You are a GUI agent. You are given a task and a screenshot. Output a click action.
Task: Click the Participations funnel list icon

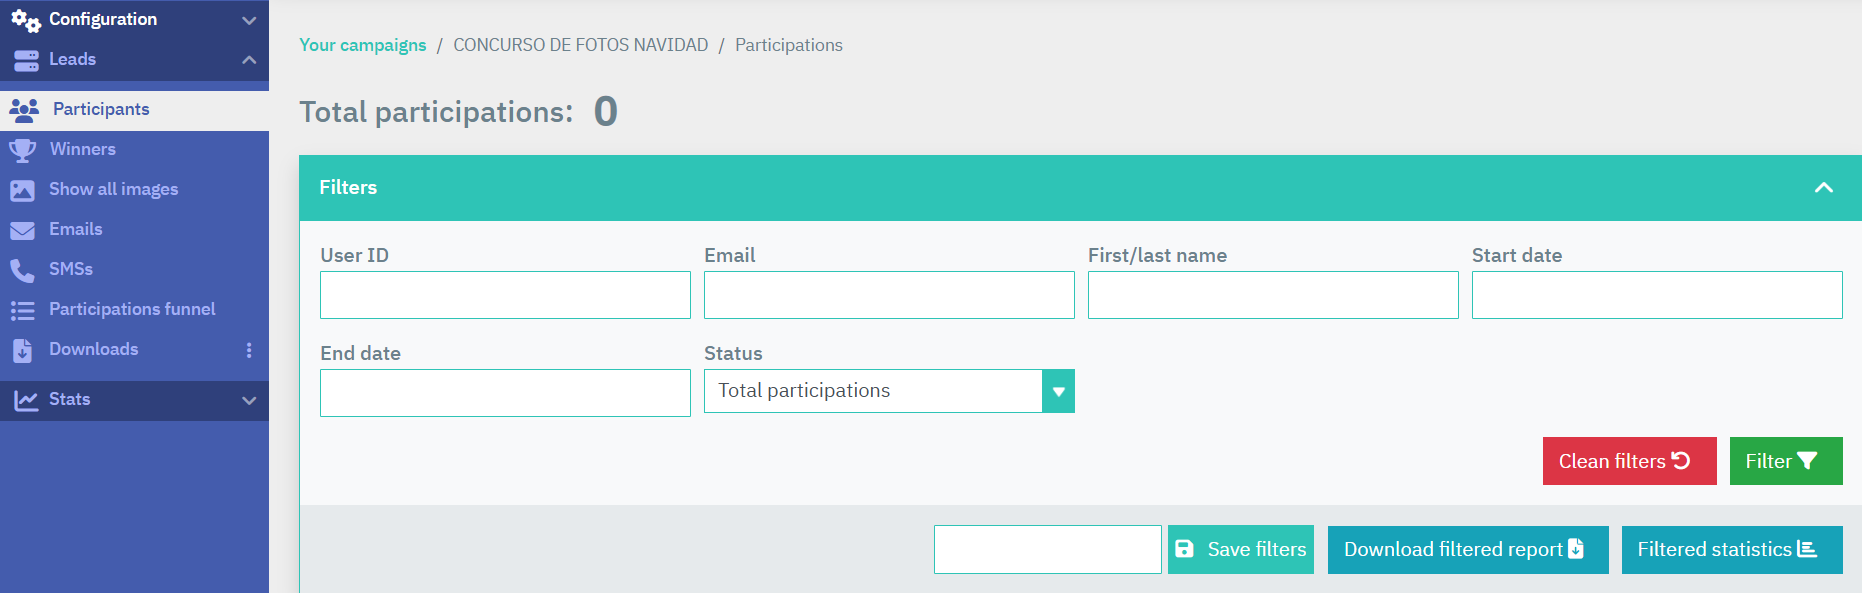[x=22, y=310]
